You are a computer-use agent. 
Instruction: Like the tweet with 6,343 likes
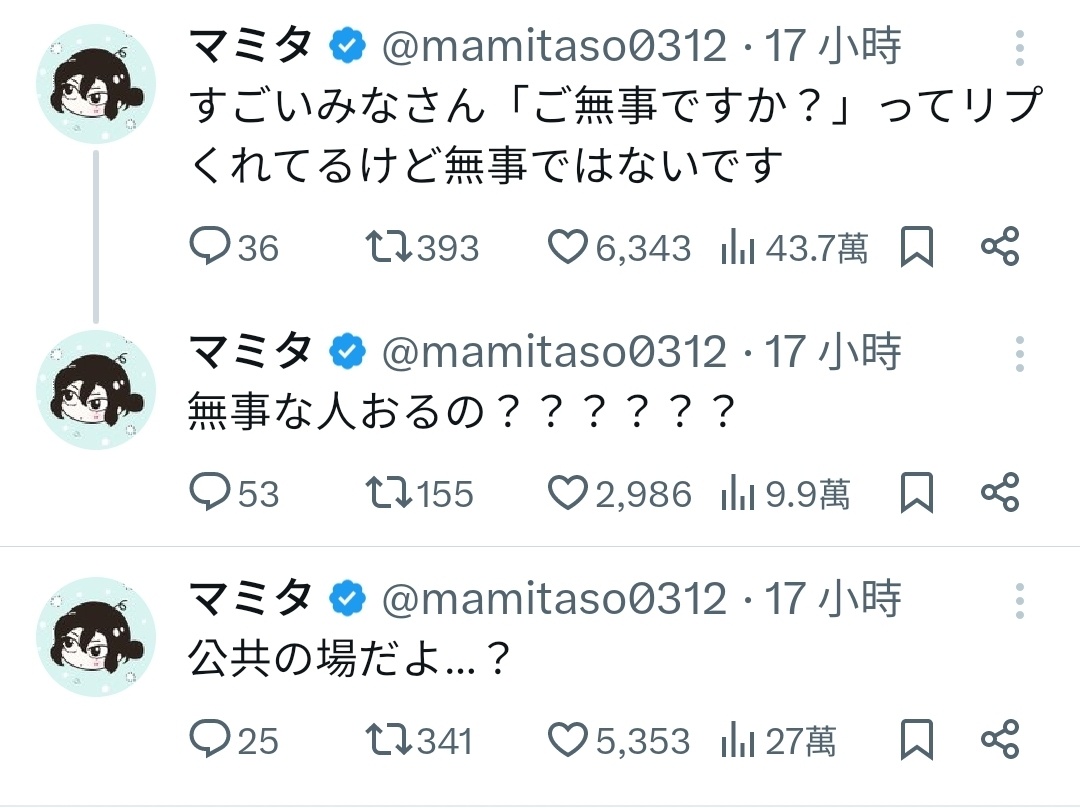569,247
